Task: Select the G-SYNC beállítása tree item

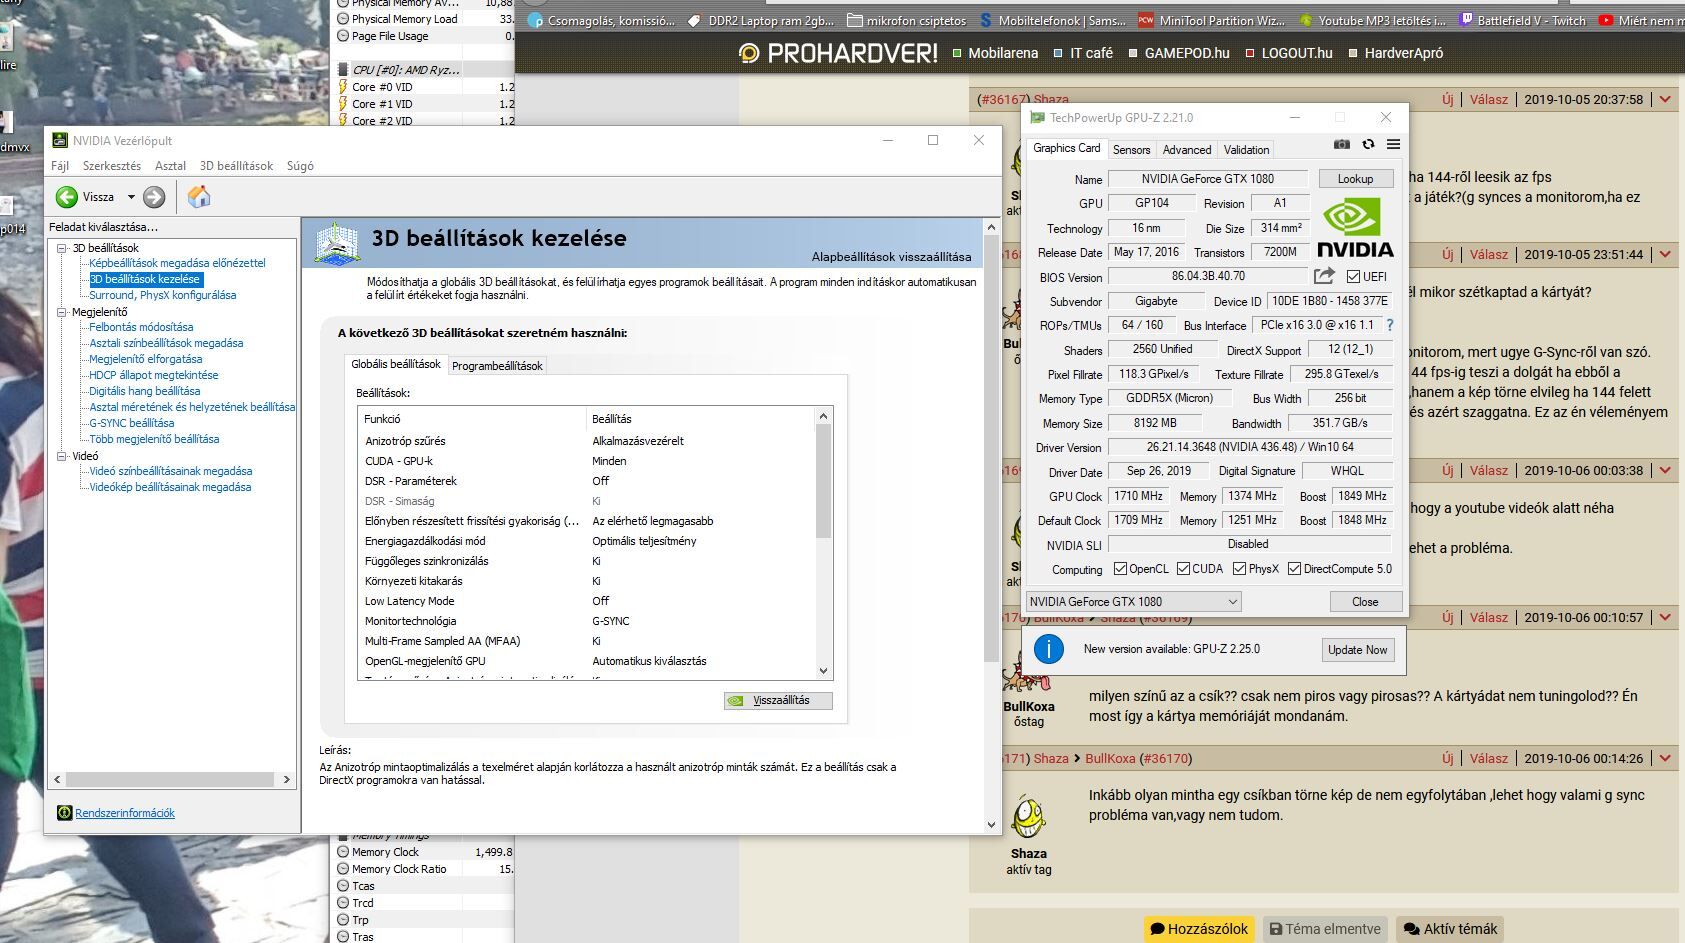Action: pyautogui.click(x=131, y=423)
